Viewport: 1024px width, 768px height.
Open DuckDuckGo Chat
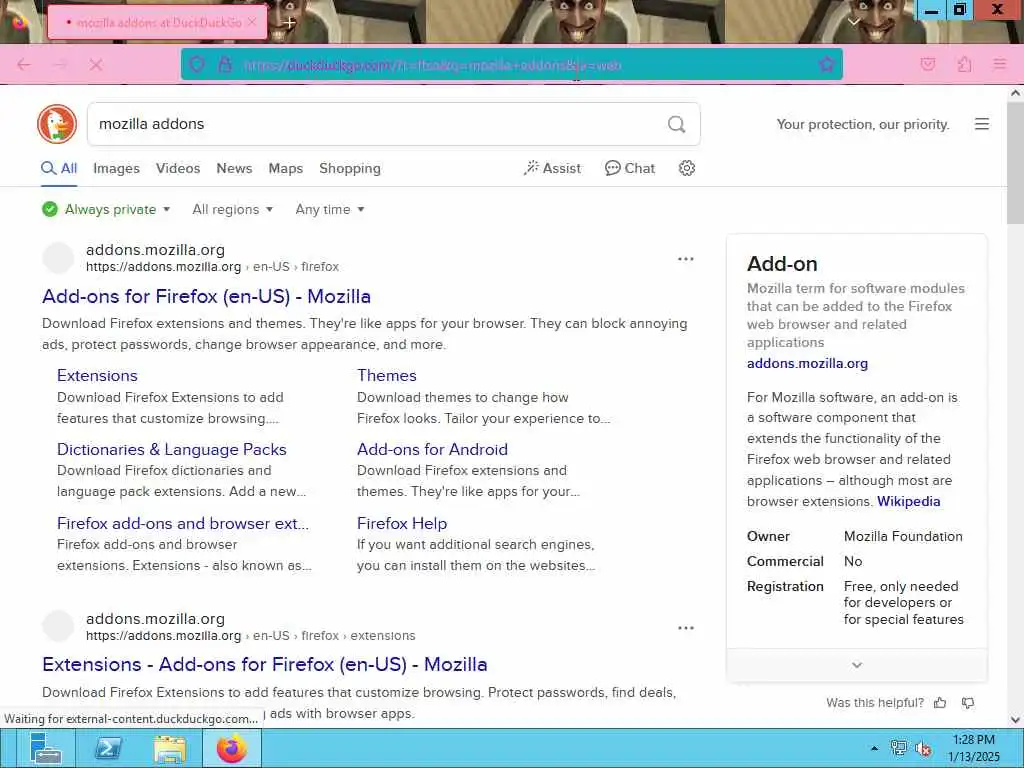(630, 168)
